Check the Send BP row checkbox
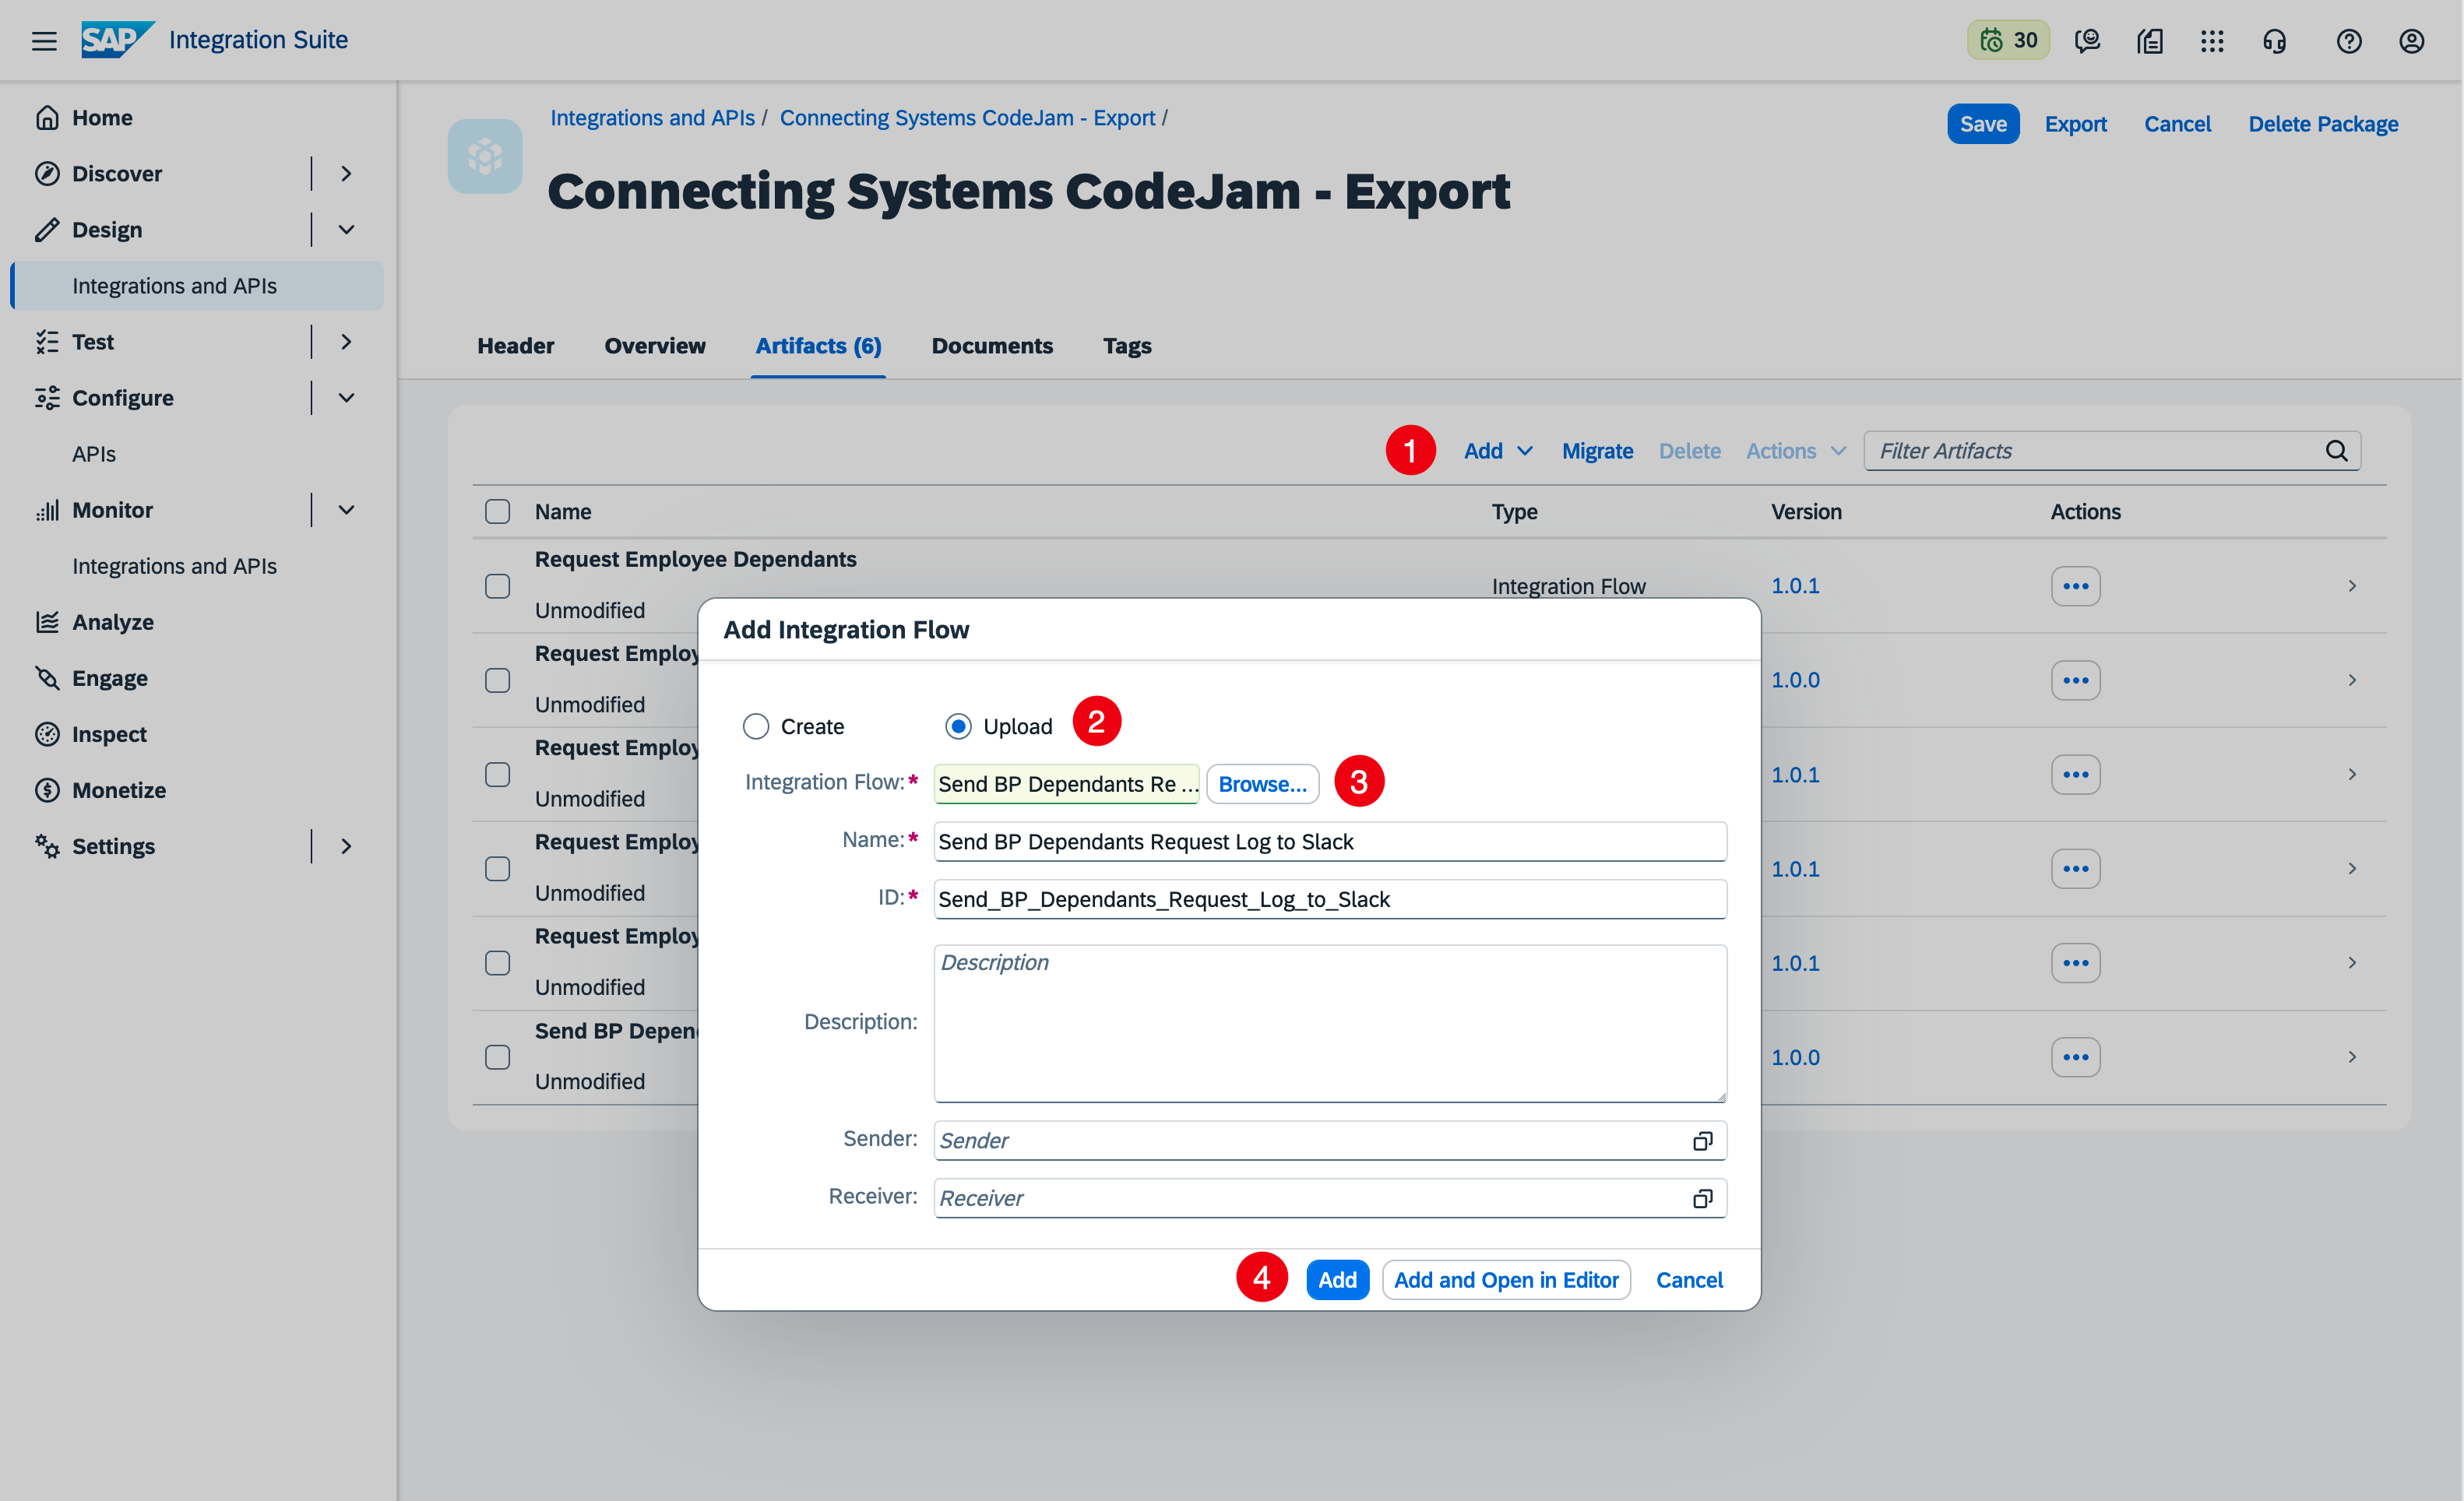Viewport: 2464px width, 1501px height. (x=497, y=1057)
